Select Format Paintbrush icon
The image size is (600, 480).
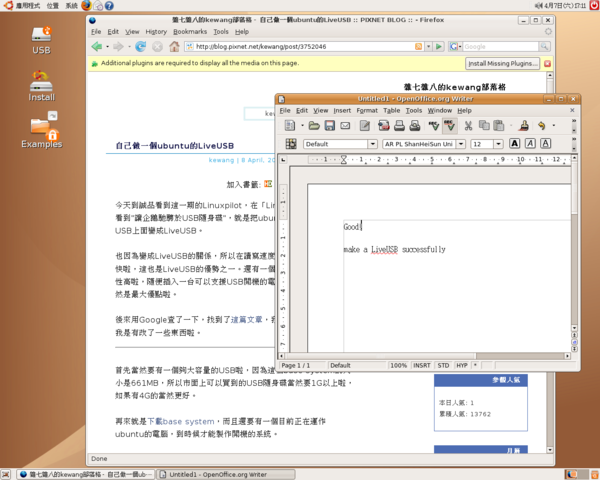[x=524, y=126]
